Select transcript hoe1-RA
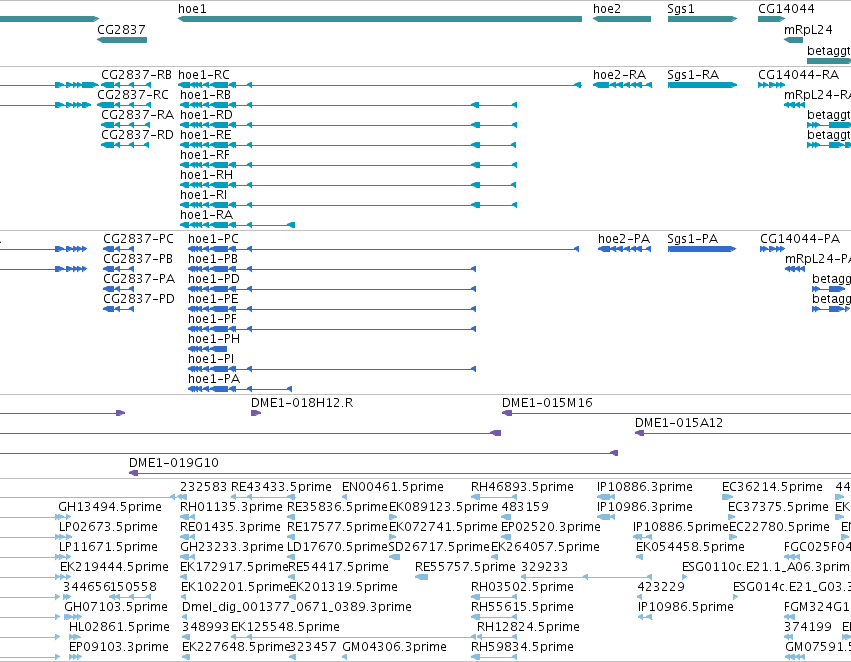The image size is (851, 662). (x=206, y=215)
